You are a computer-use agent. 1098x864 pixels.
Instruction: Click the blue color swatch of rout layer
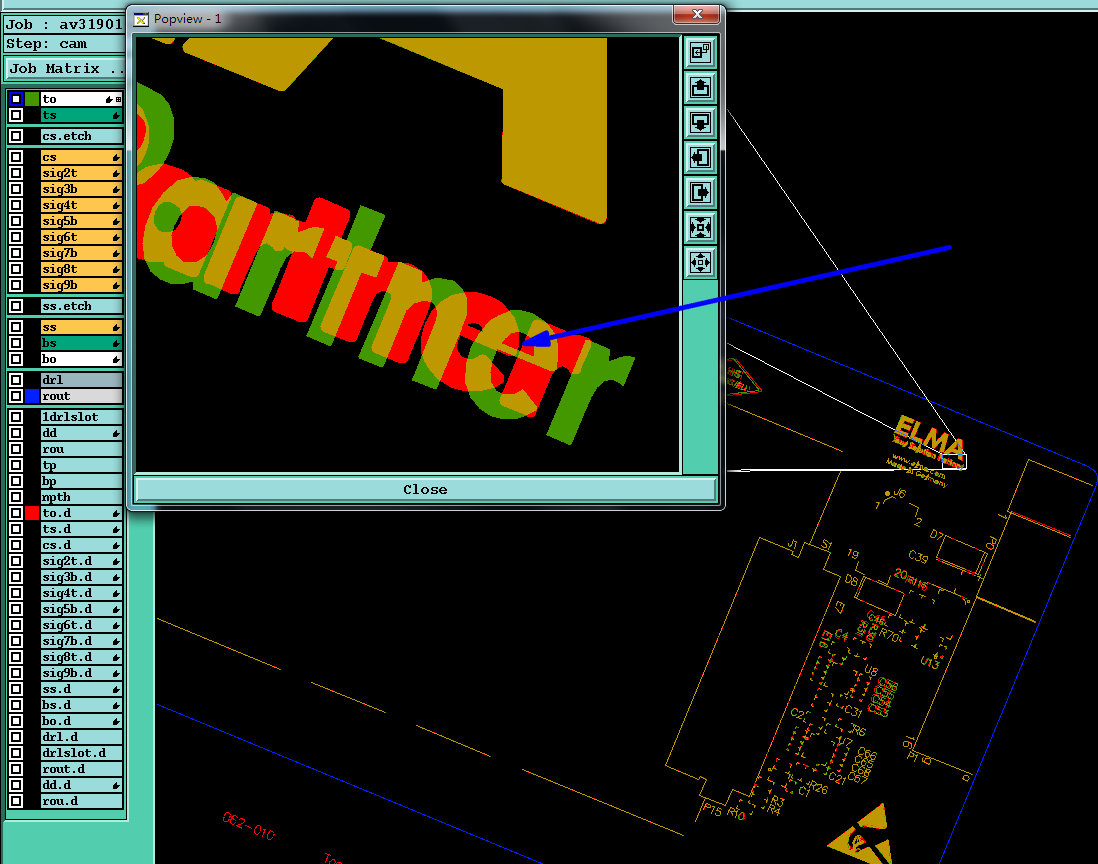point(32,396)
